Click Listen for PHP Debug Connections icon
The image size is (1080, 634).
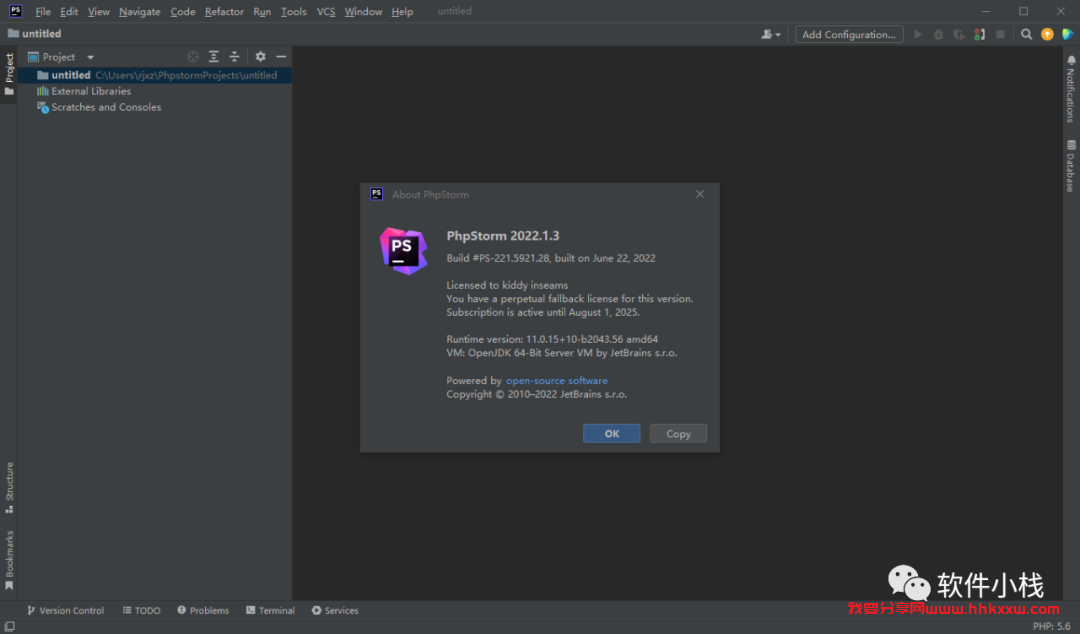pyautogui.click(x=979, y=34)
